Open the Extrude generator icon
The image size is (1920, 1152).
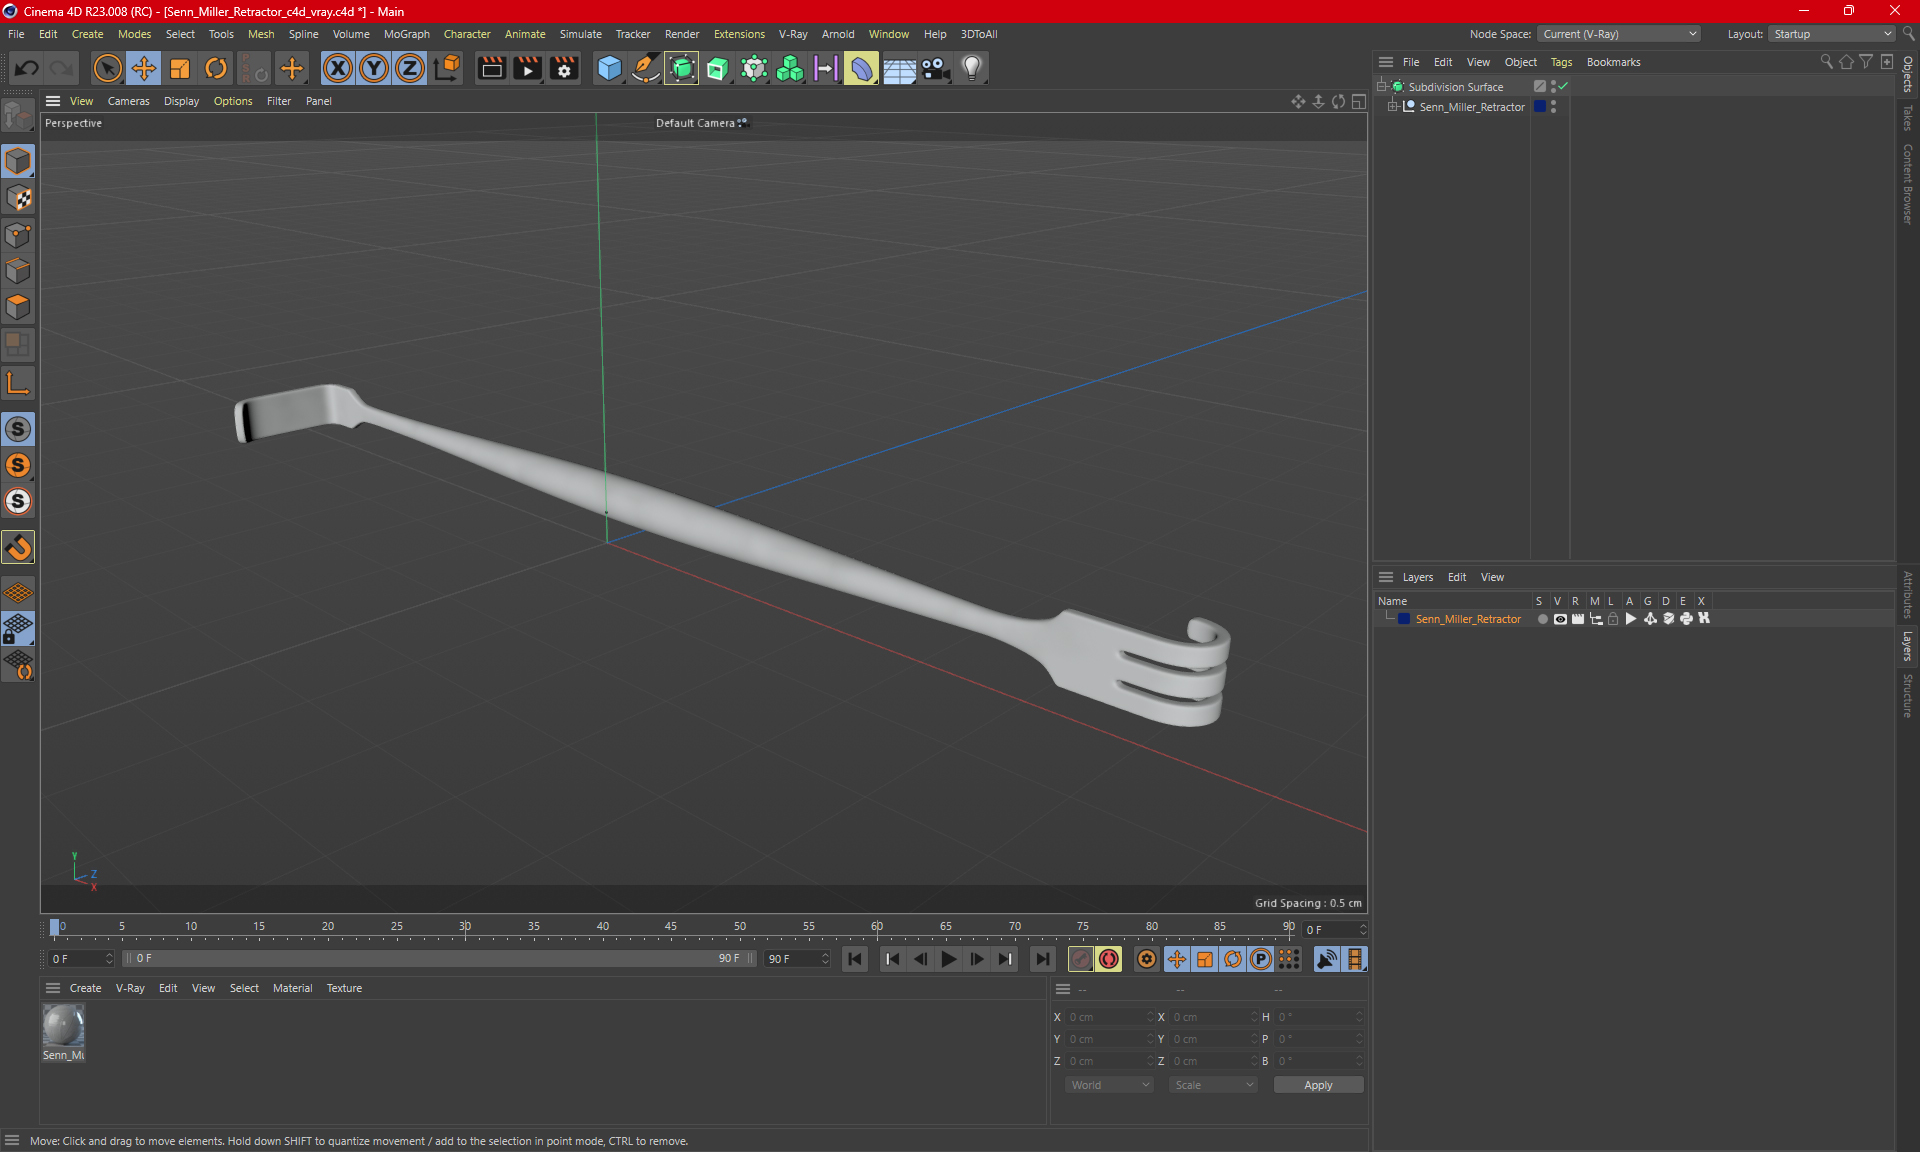coord(718,68)
